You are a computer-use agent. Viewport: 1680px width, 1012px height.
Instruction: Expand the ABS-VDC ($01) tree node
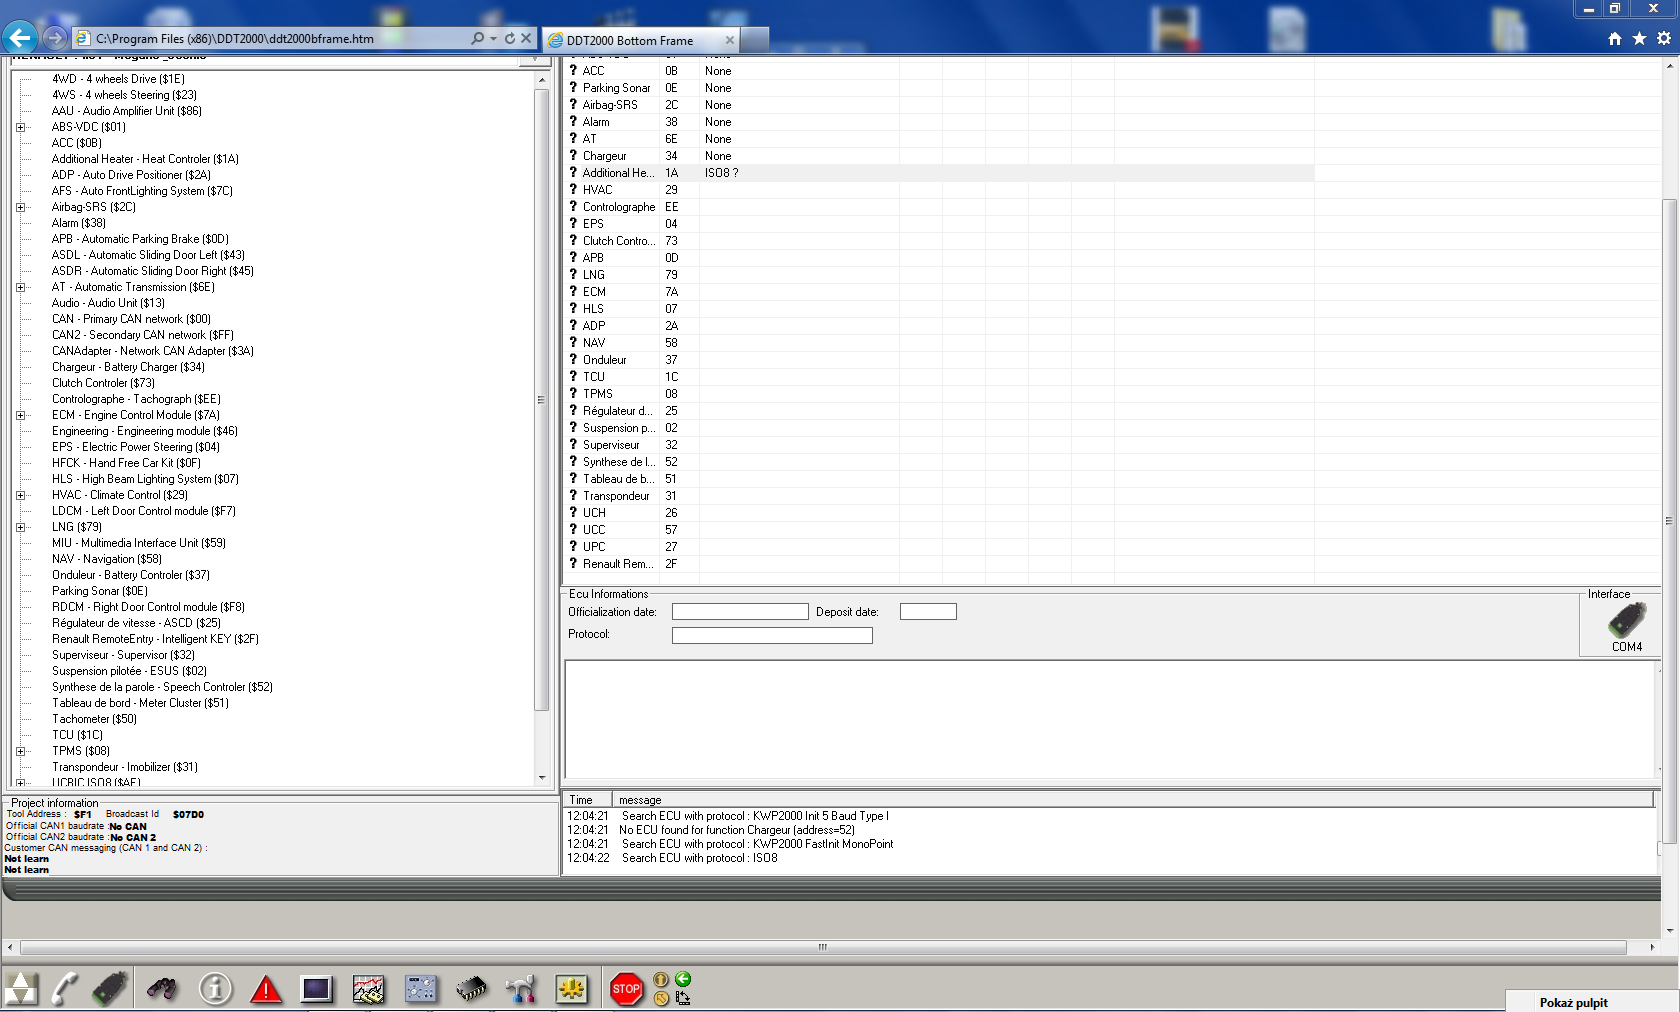20,127
